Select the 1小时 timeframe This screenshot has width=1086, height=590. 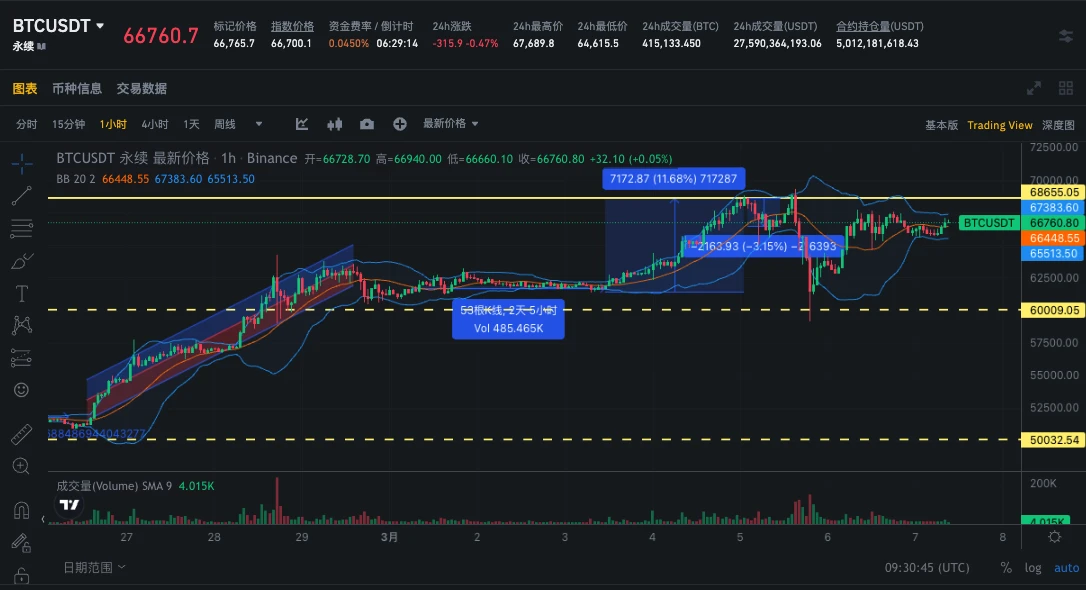113,124
